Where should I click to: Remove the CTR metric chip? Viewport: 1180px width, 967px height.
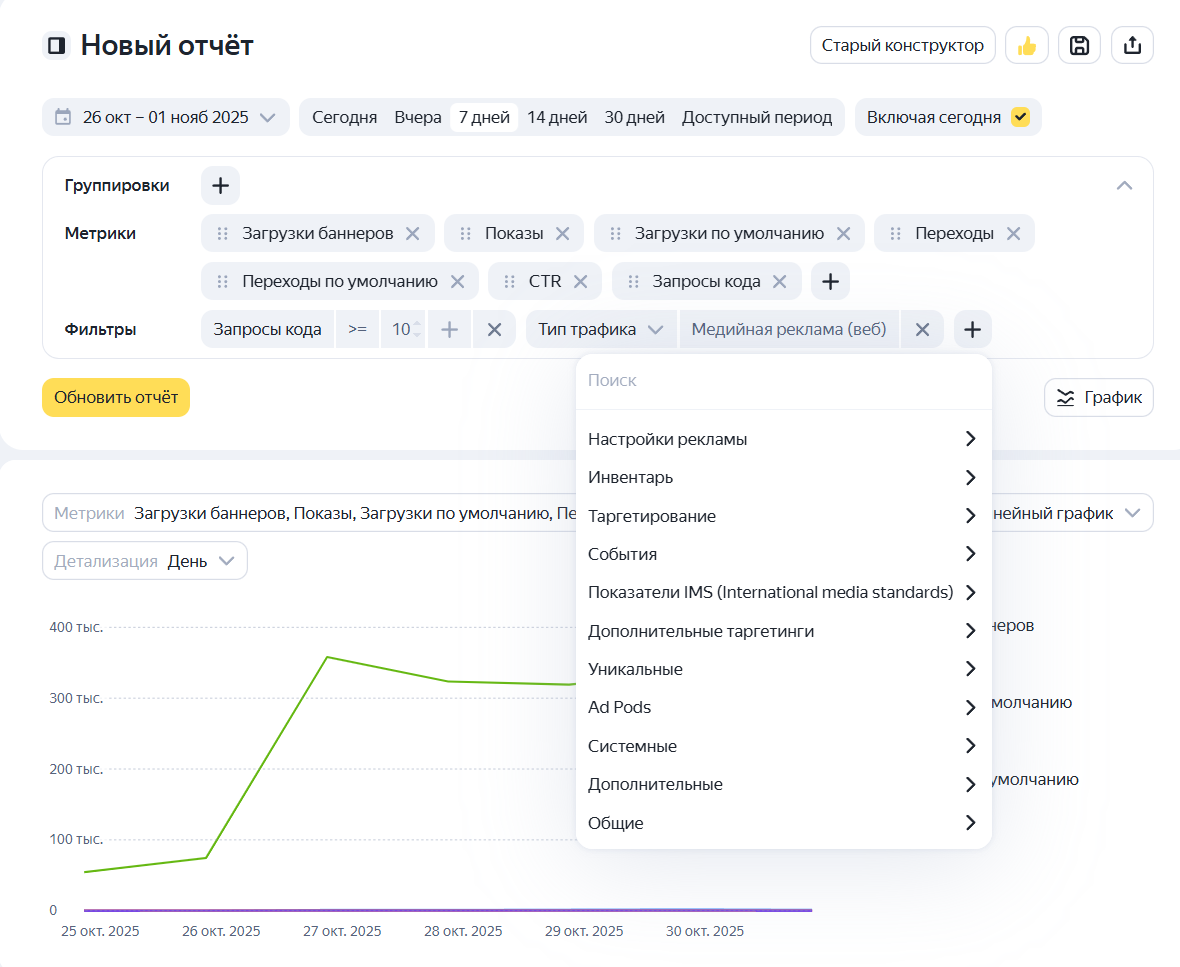click(x=580, y=282)
